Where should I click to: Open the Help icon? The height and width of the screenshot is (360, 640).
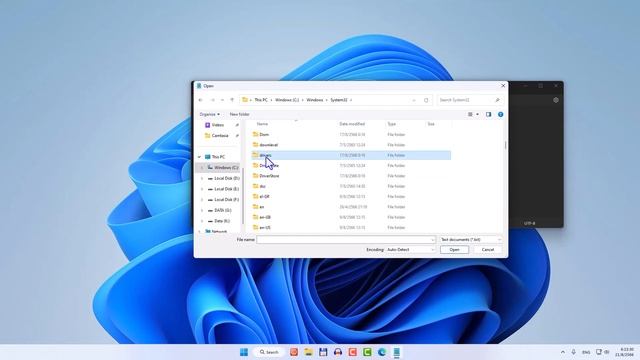[x=500, y=114]
